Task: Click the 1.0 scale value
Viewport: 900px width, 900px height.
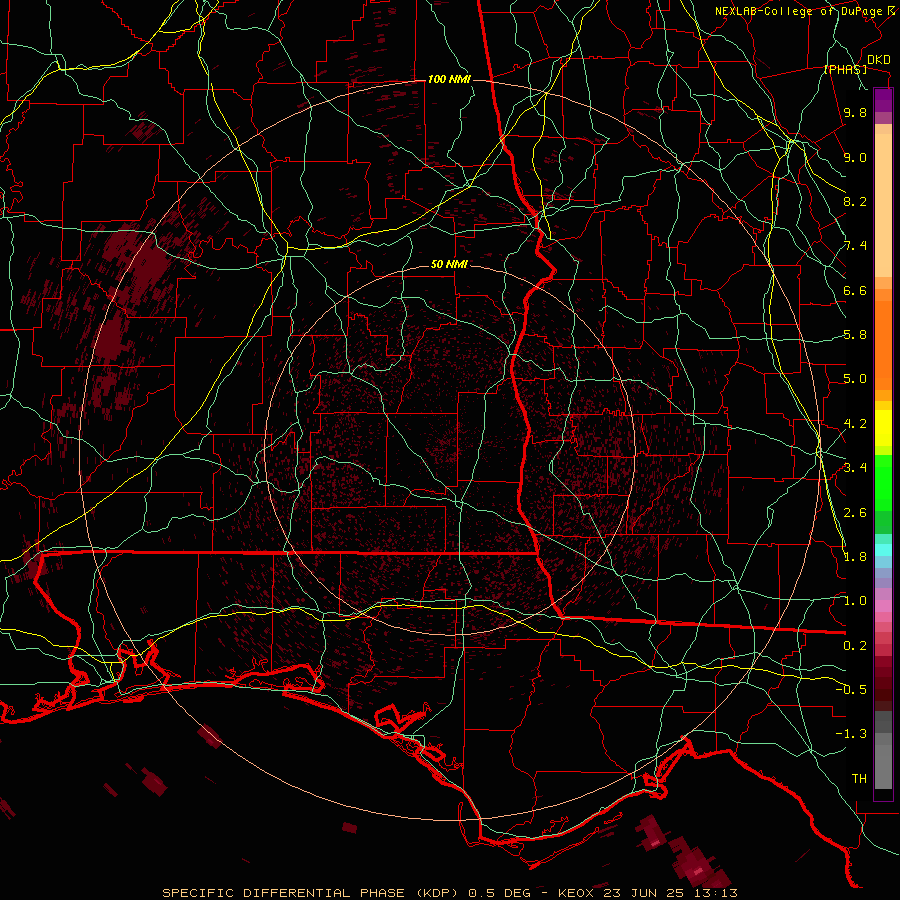Action: (855, 601)
